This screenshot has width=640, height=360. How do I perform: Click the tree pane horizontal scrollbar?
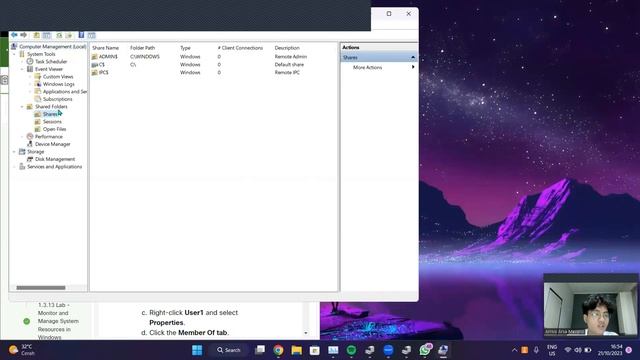[x=41, y=288]
